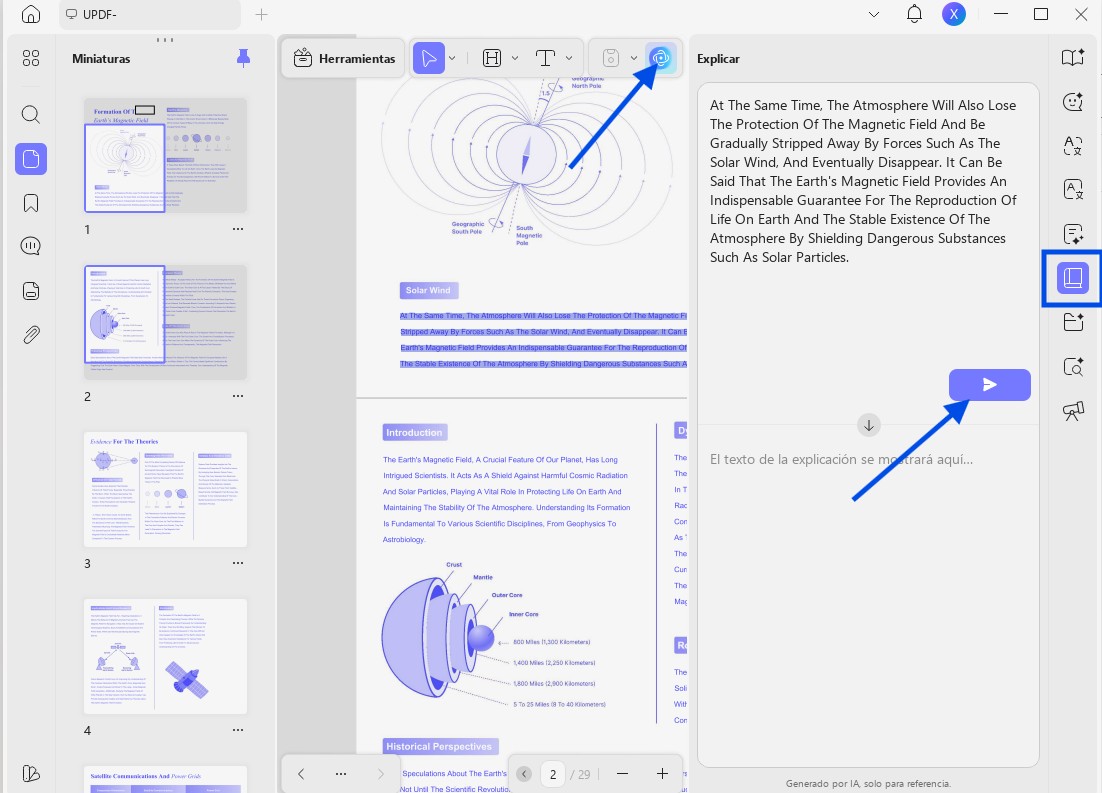Viewport: 1102px width, 793px height.
Task: Open the comments panel icon
Action: 30,247
